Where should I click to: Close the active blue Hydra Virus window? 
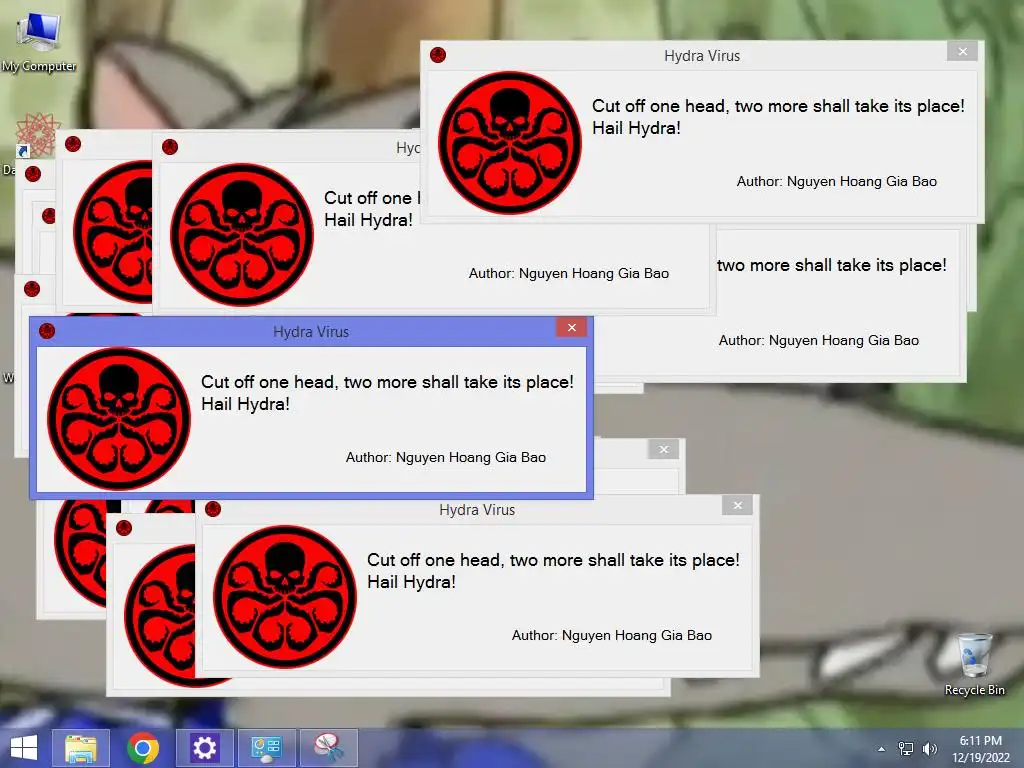click(571, 328)
